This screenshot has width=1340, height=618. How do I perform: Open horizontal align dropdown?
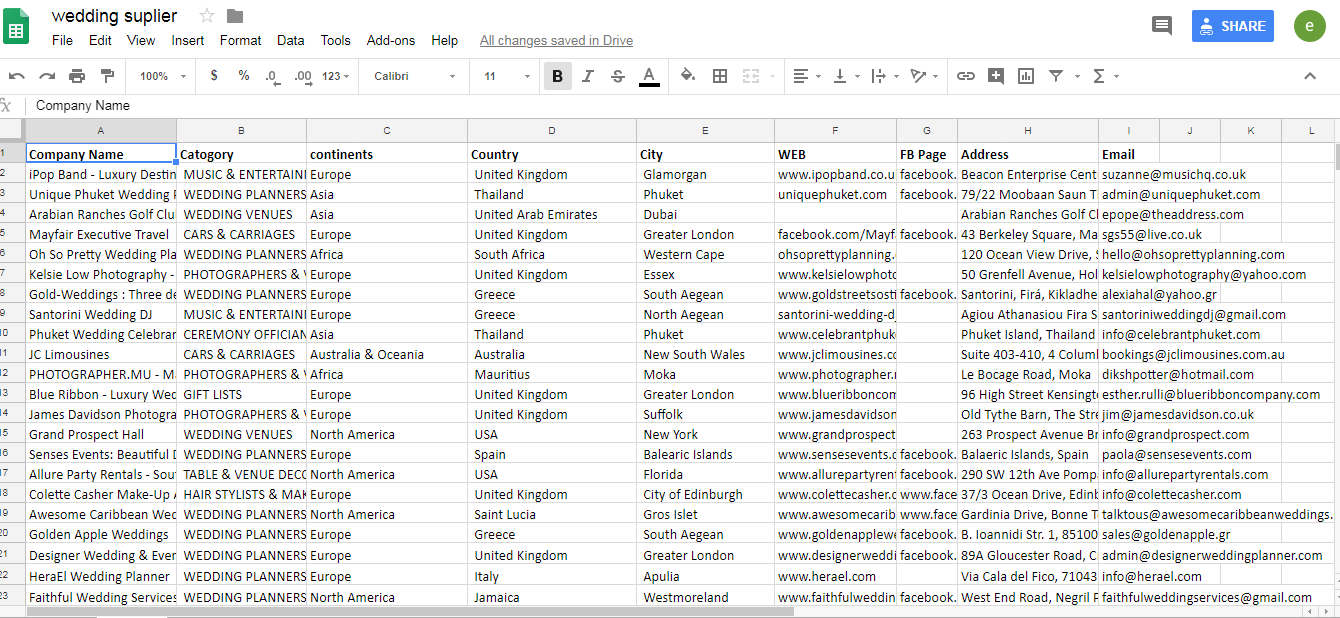point(807,76)
